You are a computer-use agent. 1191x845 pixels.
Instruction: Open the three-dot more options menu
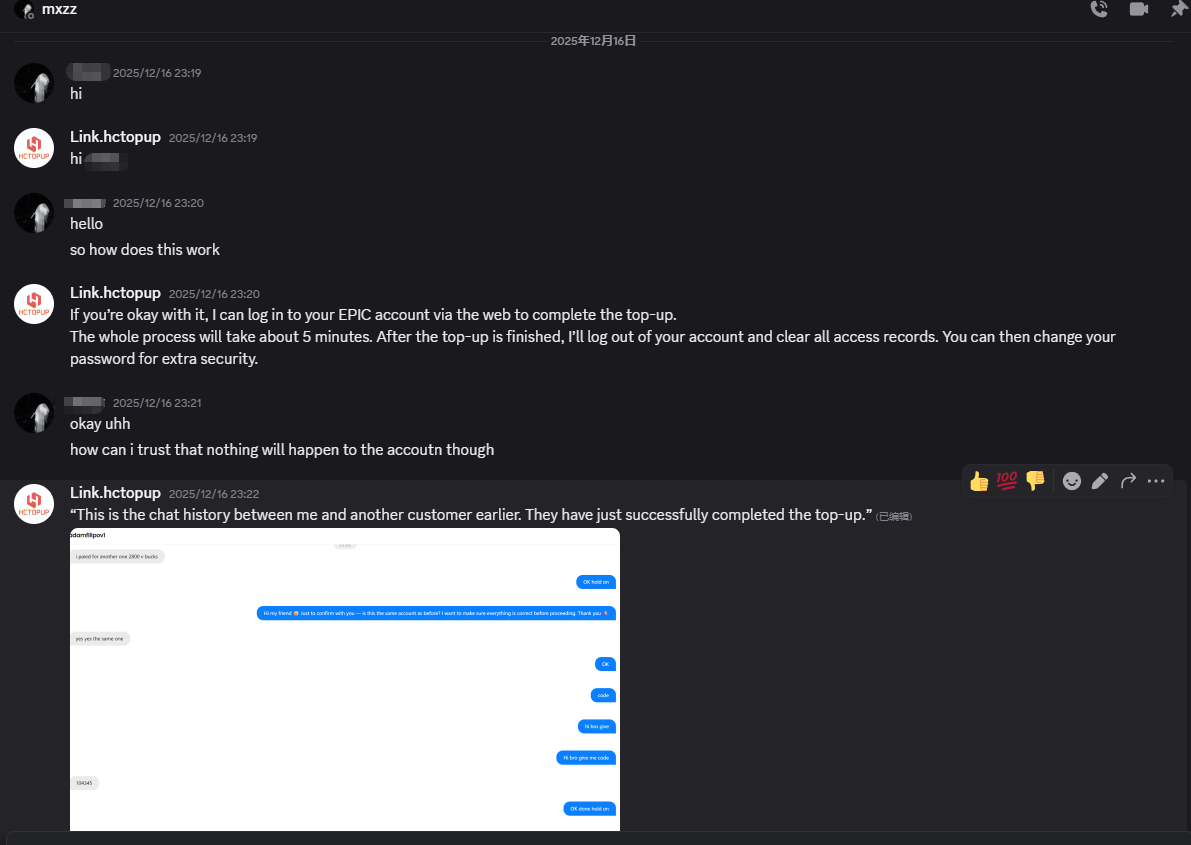[1156, 481]
